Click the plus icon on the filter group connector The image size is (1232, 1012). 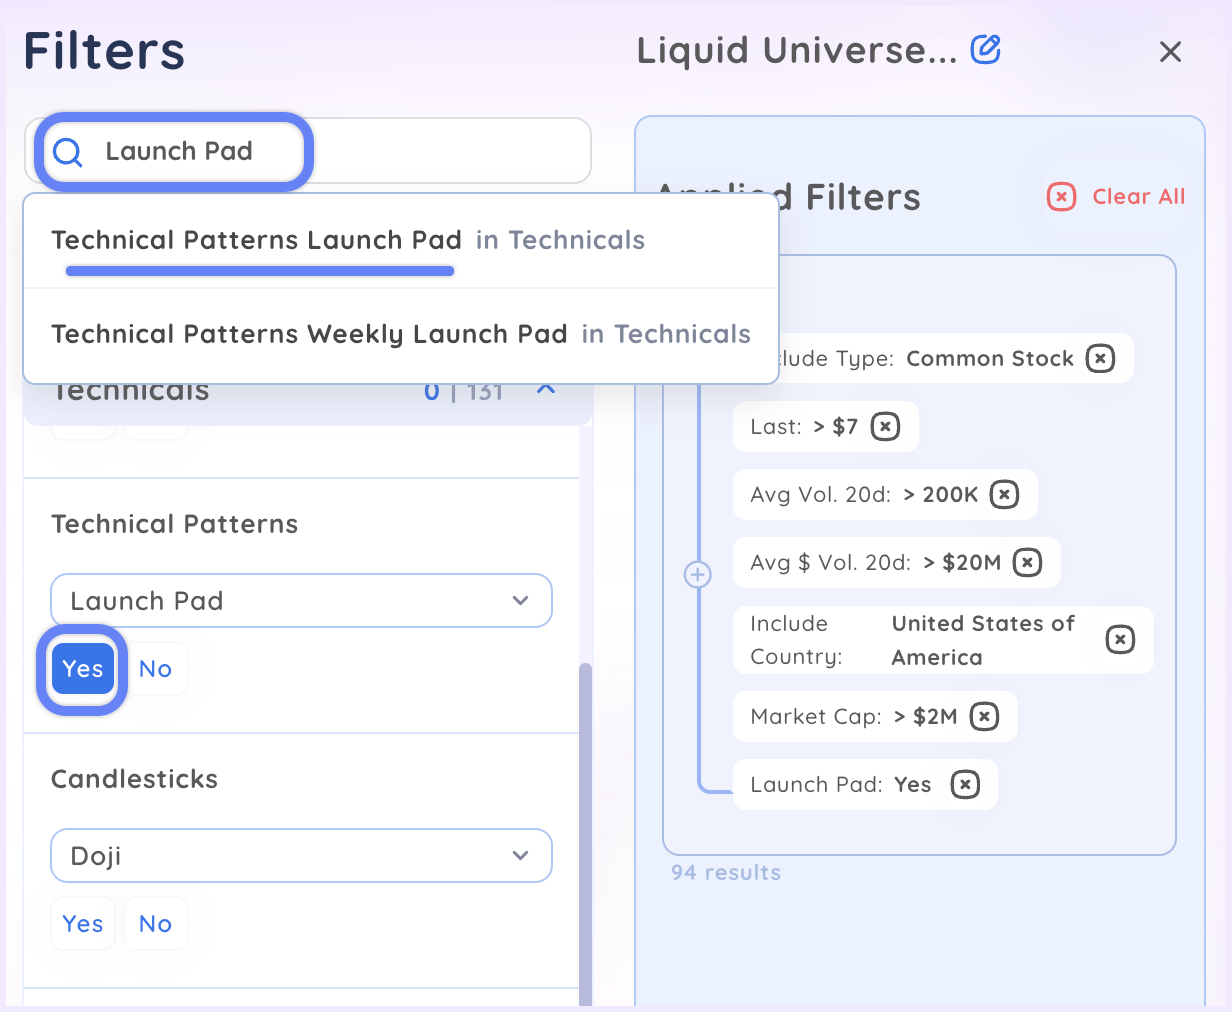coord(697,574)
